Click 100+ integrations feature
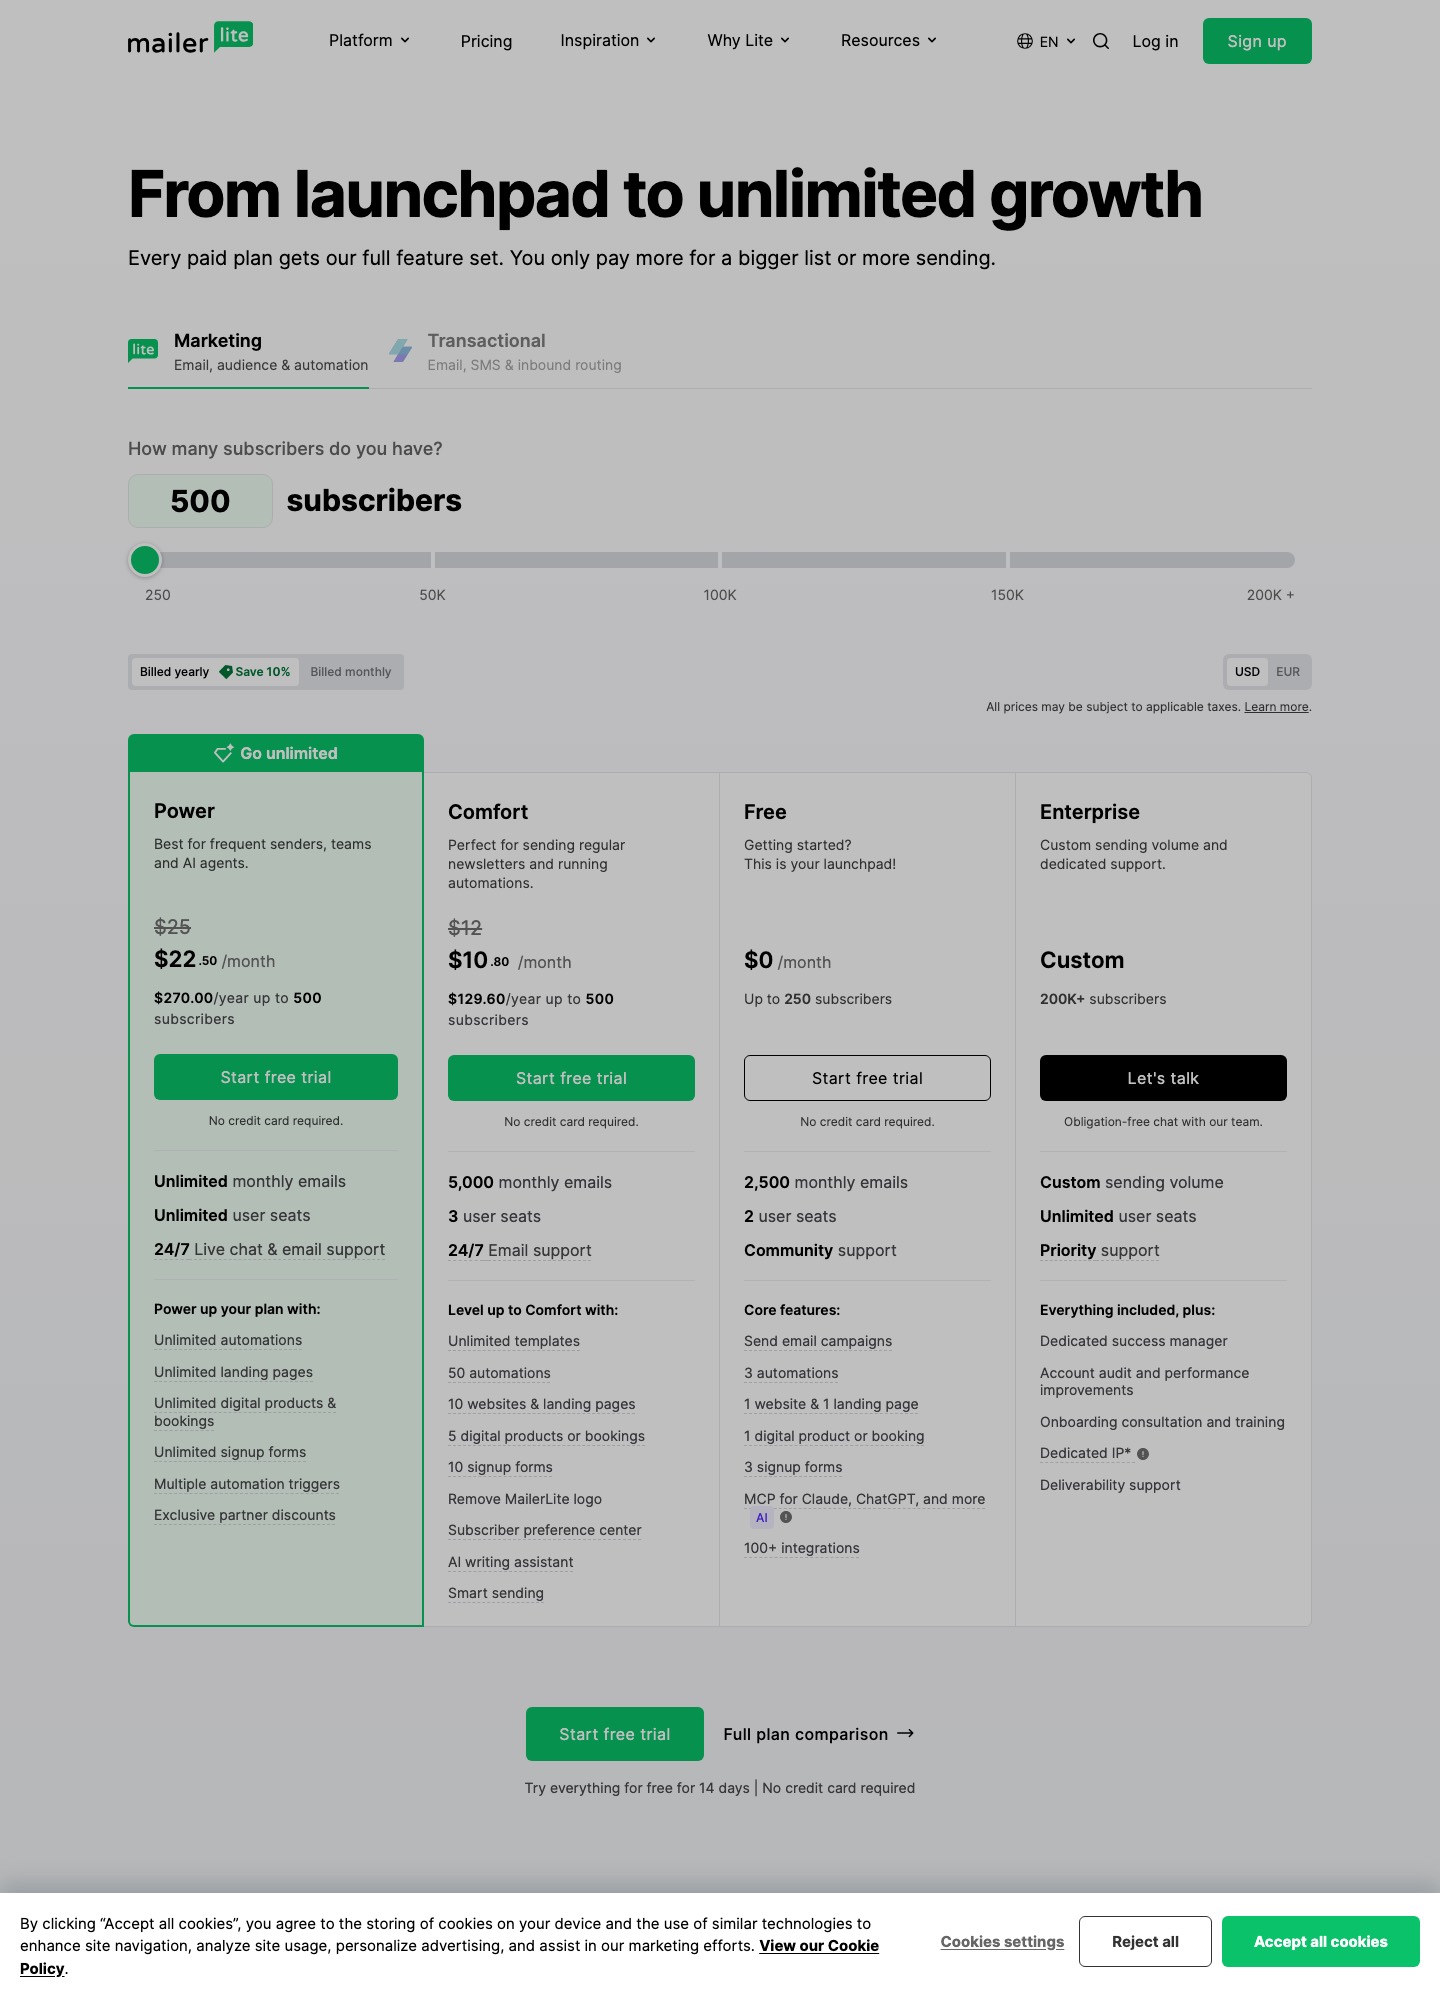This screenshot has height=2000, width=1440. tap(802, 1548)
